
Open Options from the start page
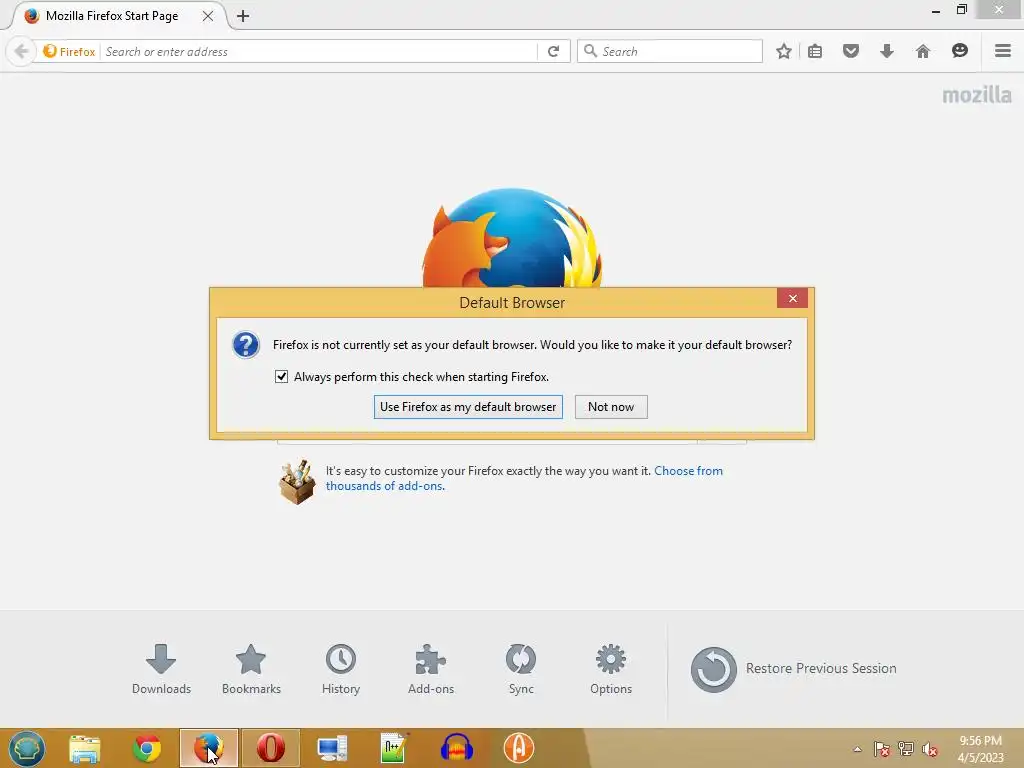pyautogui.click(x=611, y=669)
